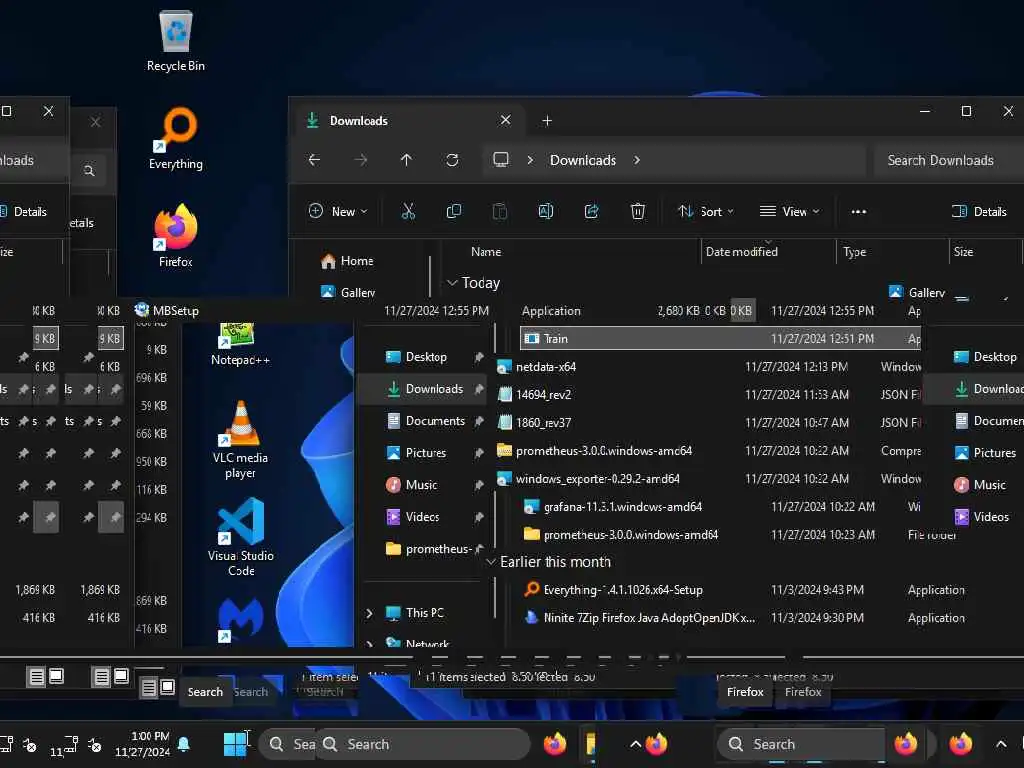Click the PC monitor icon in address bar

pyautogui.click(x=501, y=160)
